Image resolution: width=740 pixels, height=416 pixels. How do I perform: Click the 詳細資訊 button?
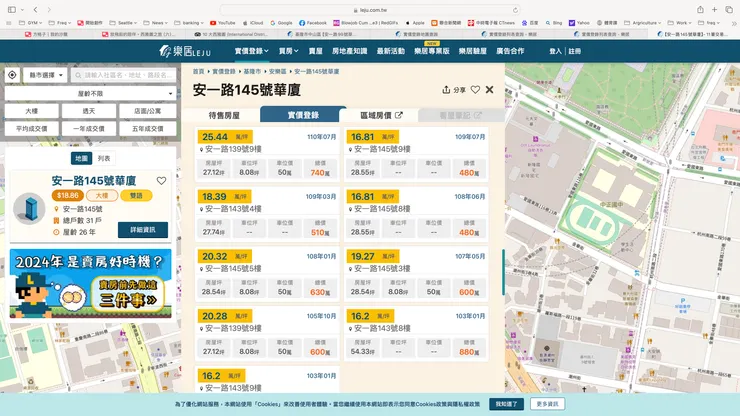pyautogui.click(x=143, y=229)
